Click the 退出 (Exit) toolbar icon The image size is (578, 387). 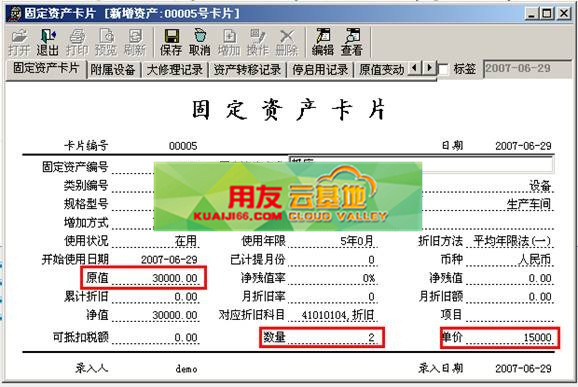(48, 43)
